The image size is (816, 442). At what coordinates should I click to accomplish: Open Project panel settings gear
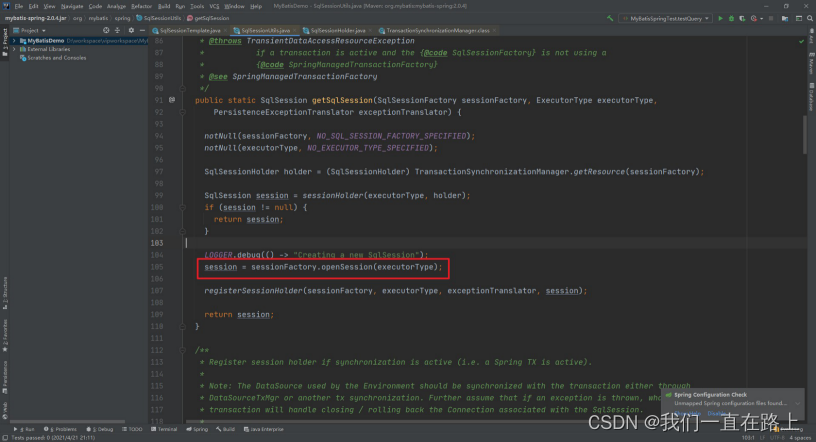pyautogui.click(x=131, y=30)
